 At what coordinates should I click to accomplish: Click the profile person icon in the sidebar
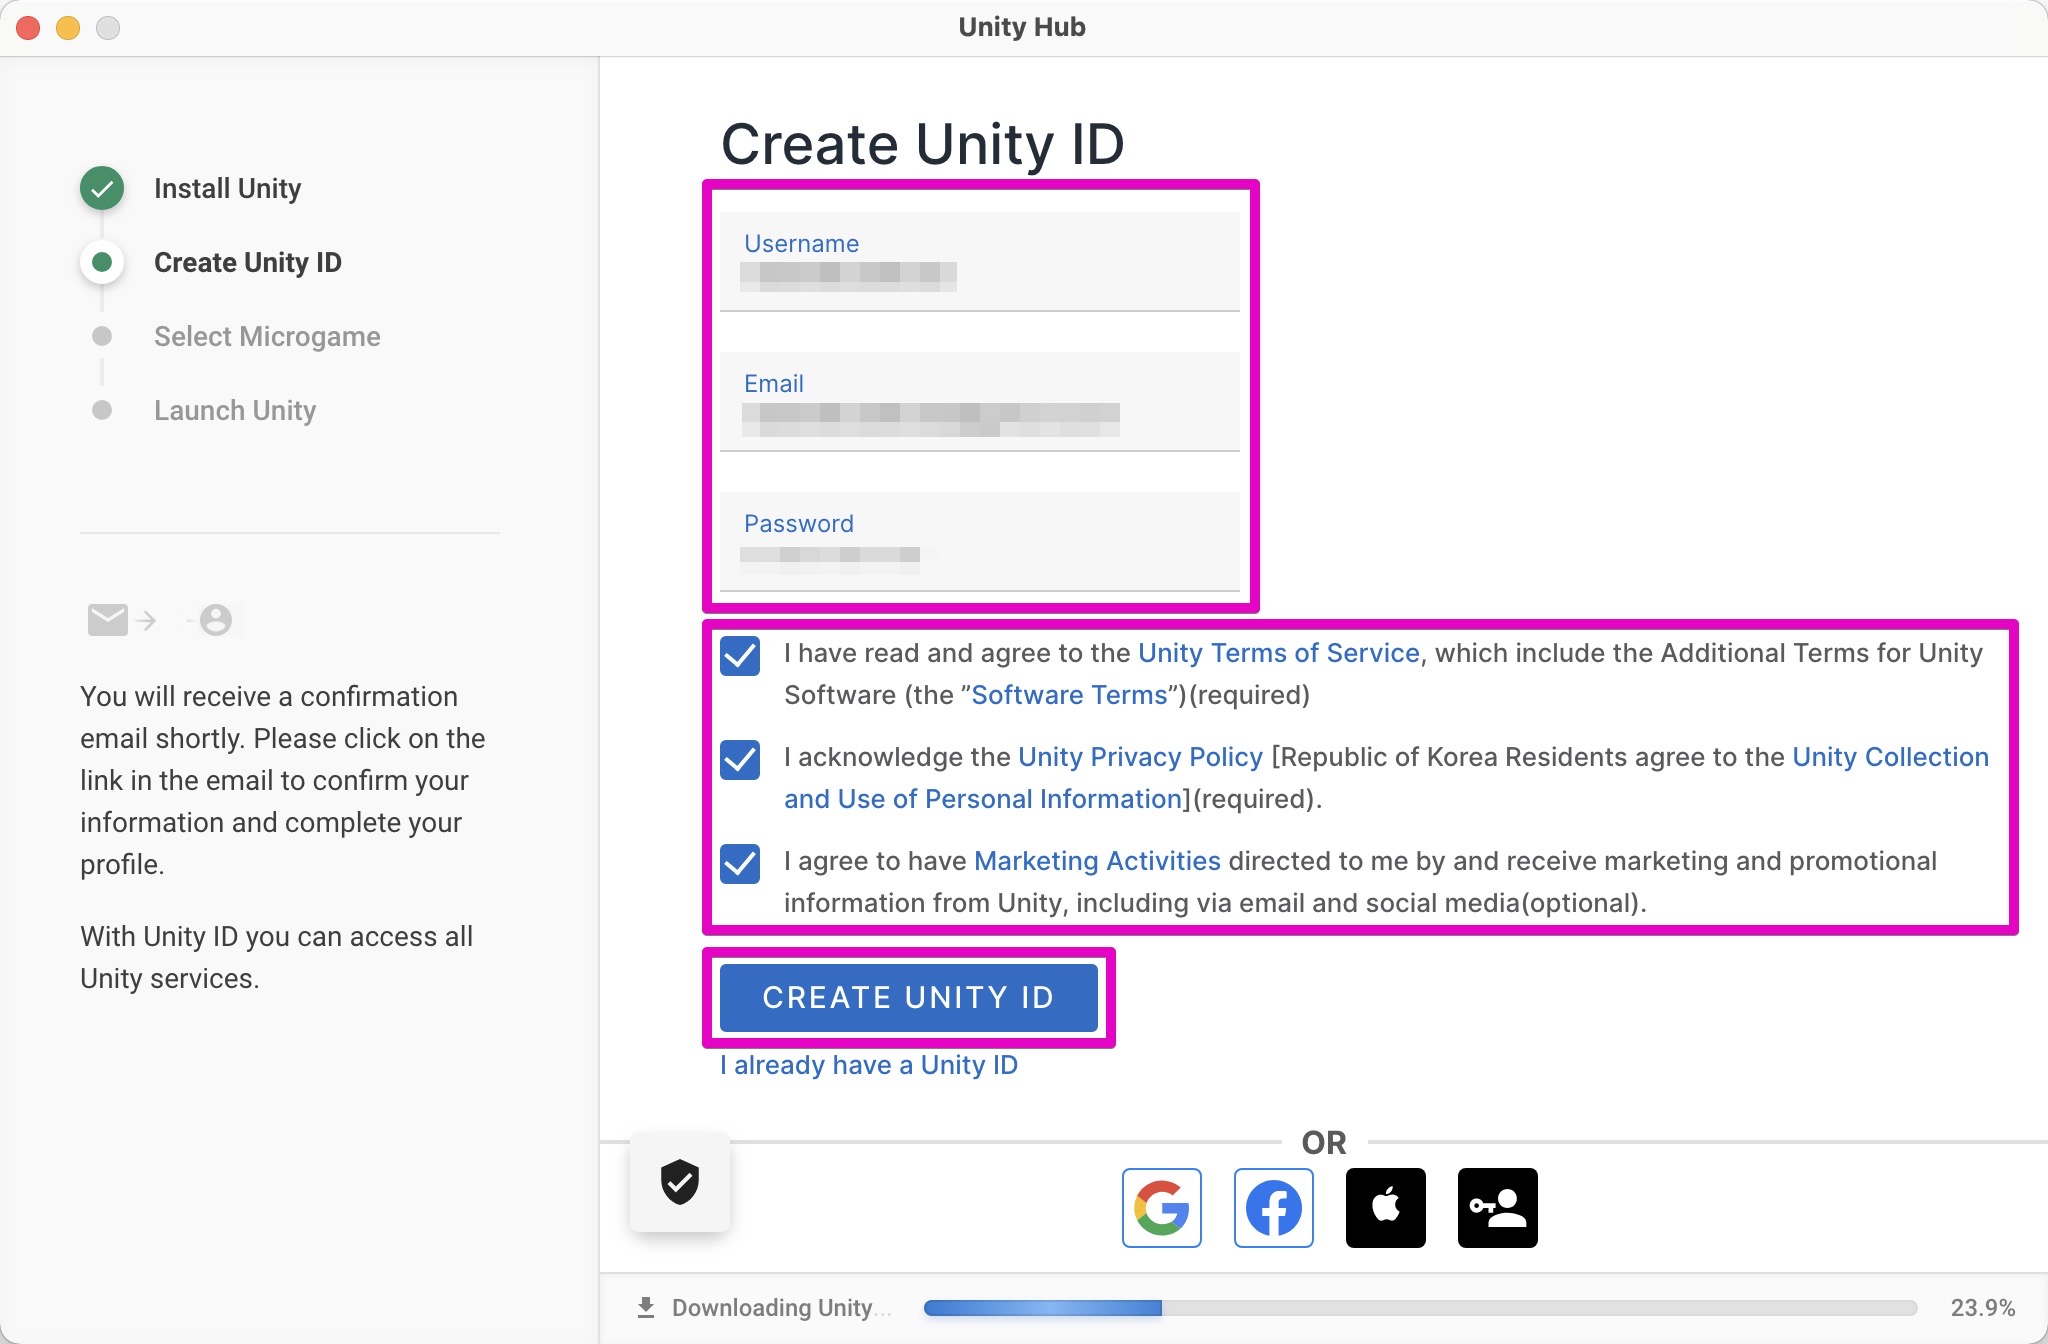(x=215, y=620)
